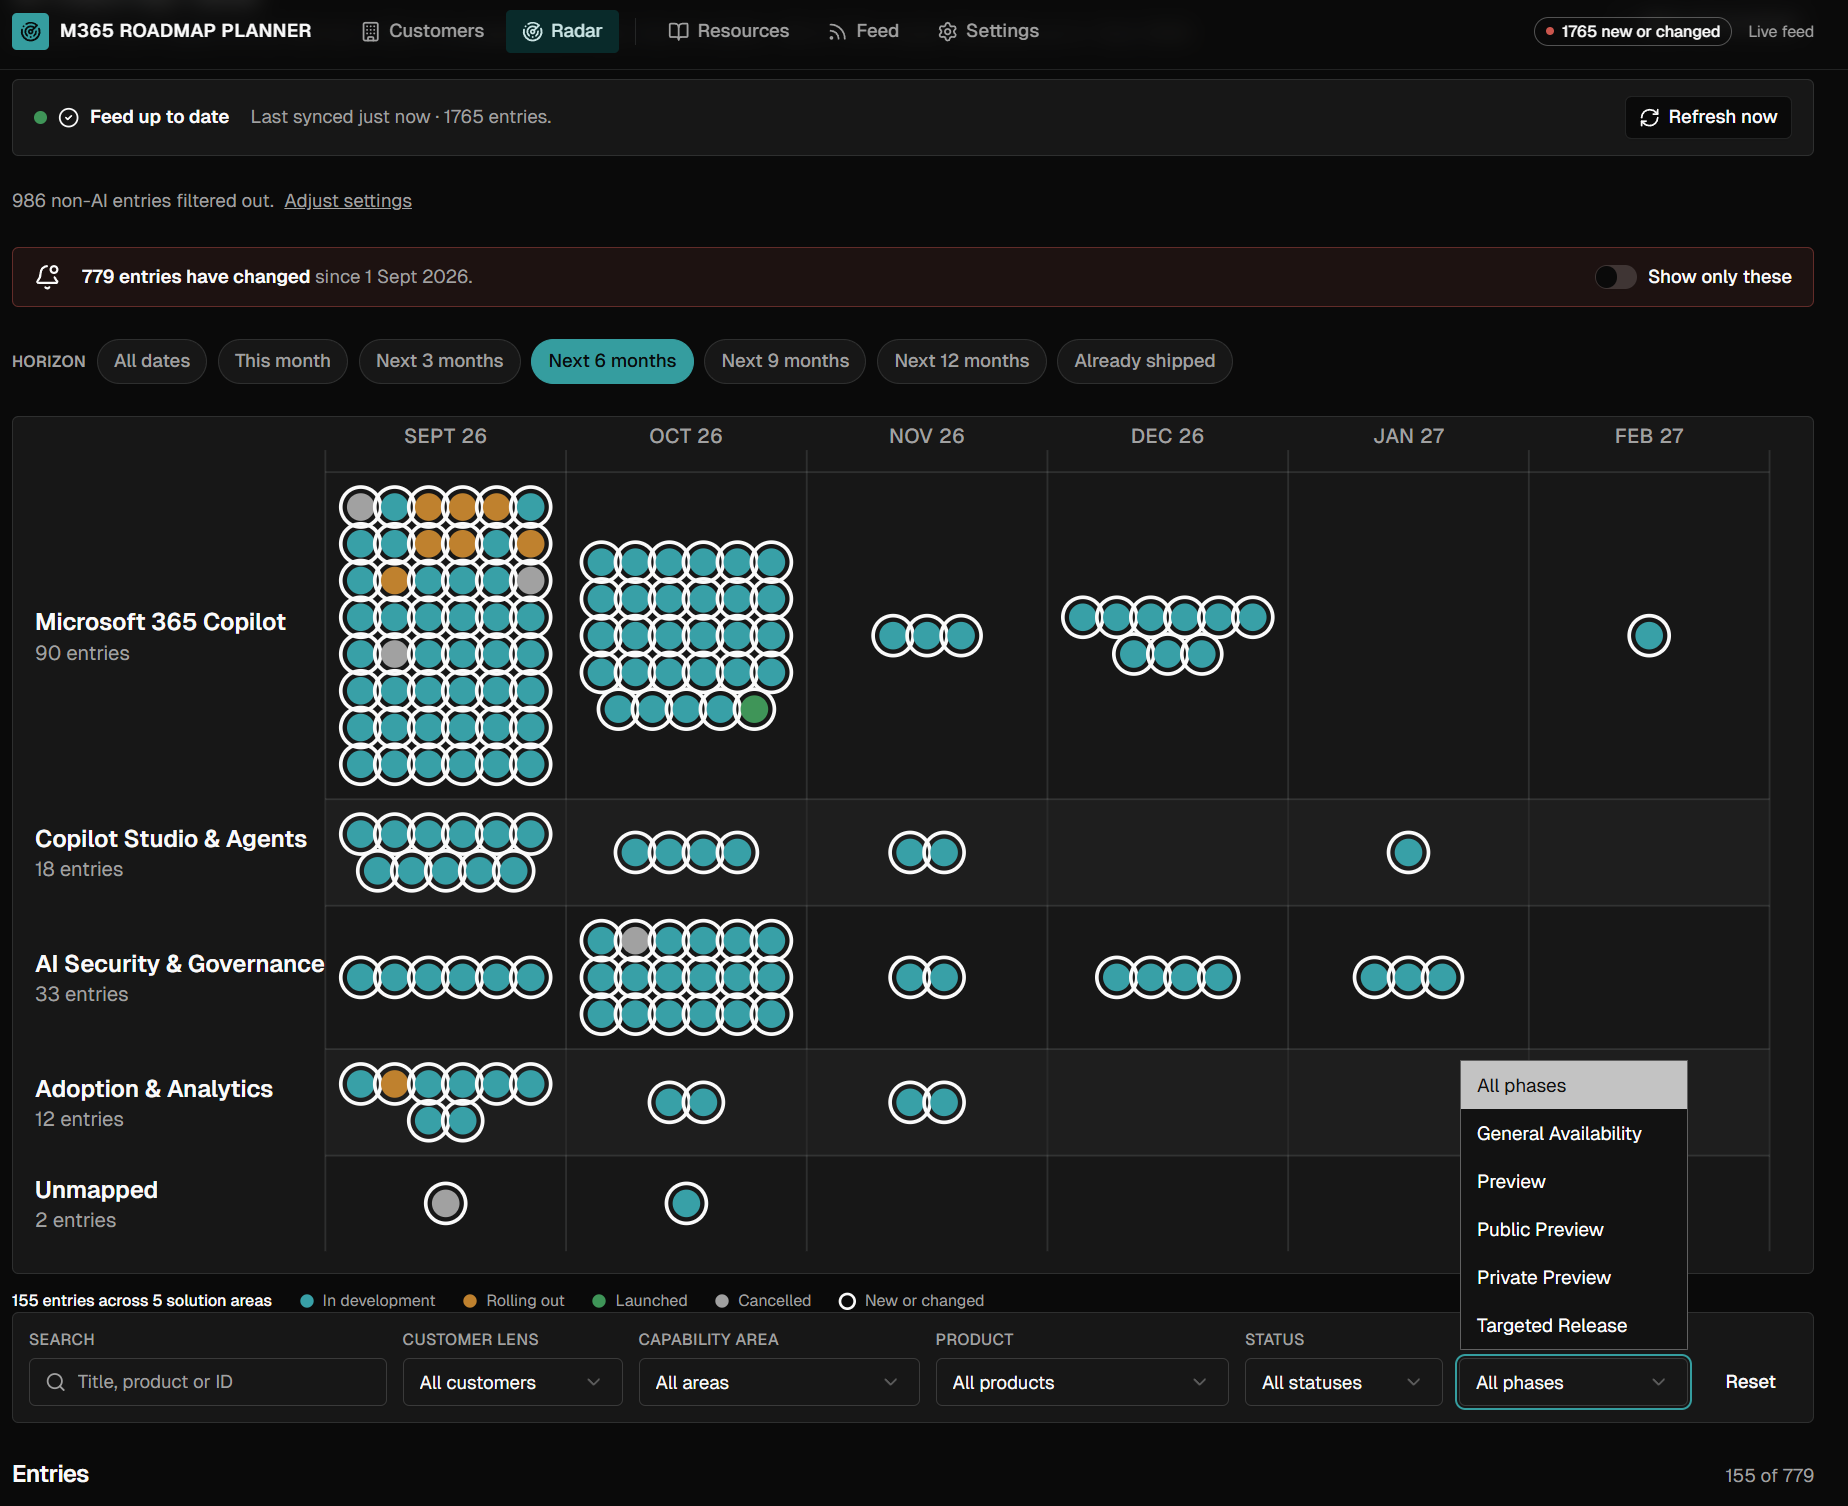Click the search magnifier icon in the search box
This screenshot has height=1506, width=1848.
[56, 1382]
